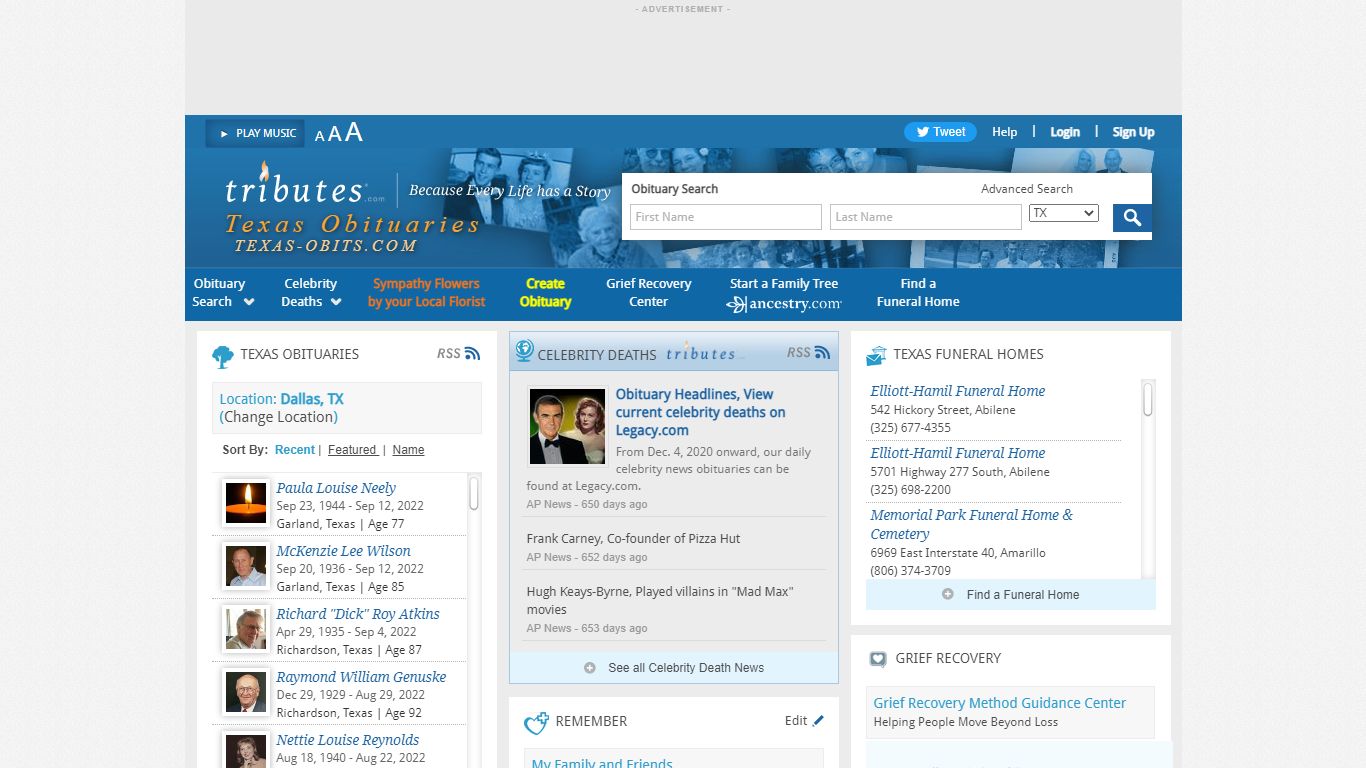Open McKenzie Lee Wilson photo thumbnail
Image resolution: width=1366 pixels, height=768 pixels.
point(246,566)
